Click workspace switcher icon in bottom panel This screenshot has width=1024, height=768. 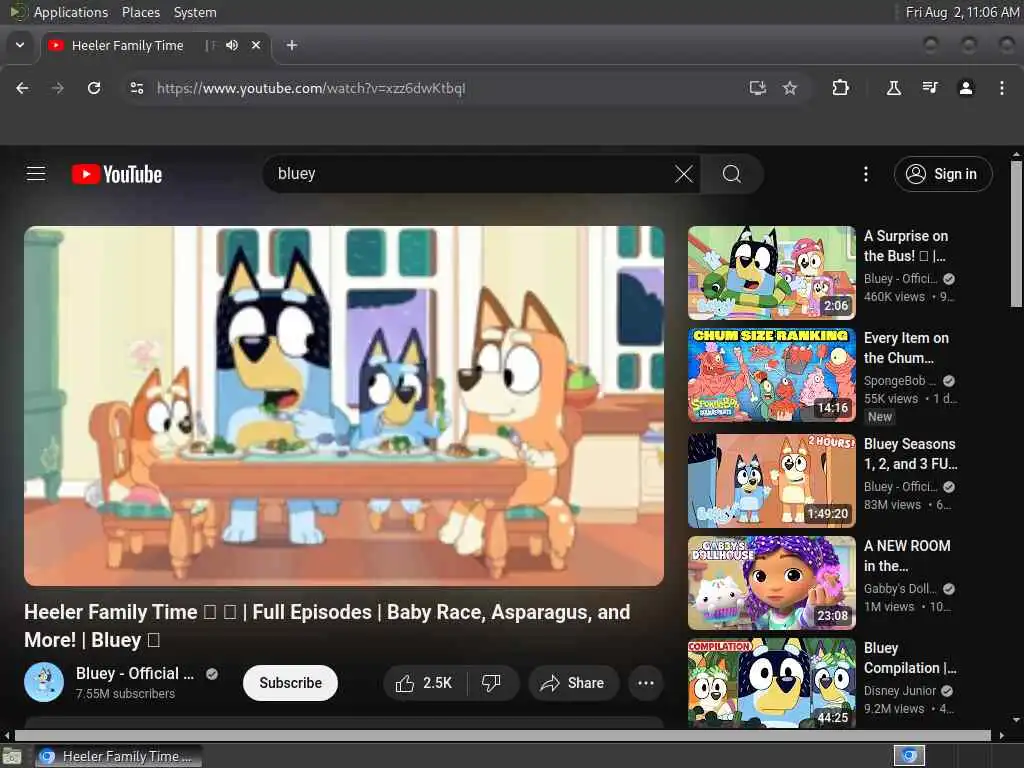click(909, 756)
